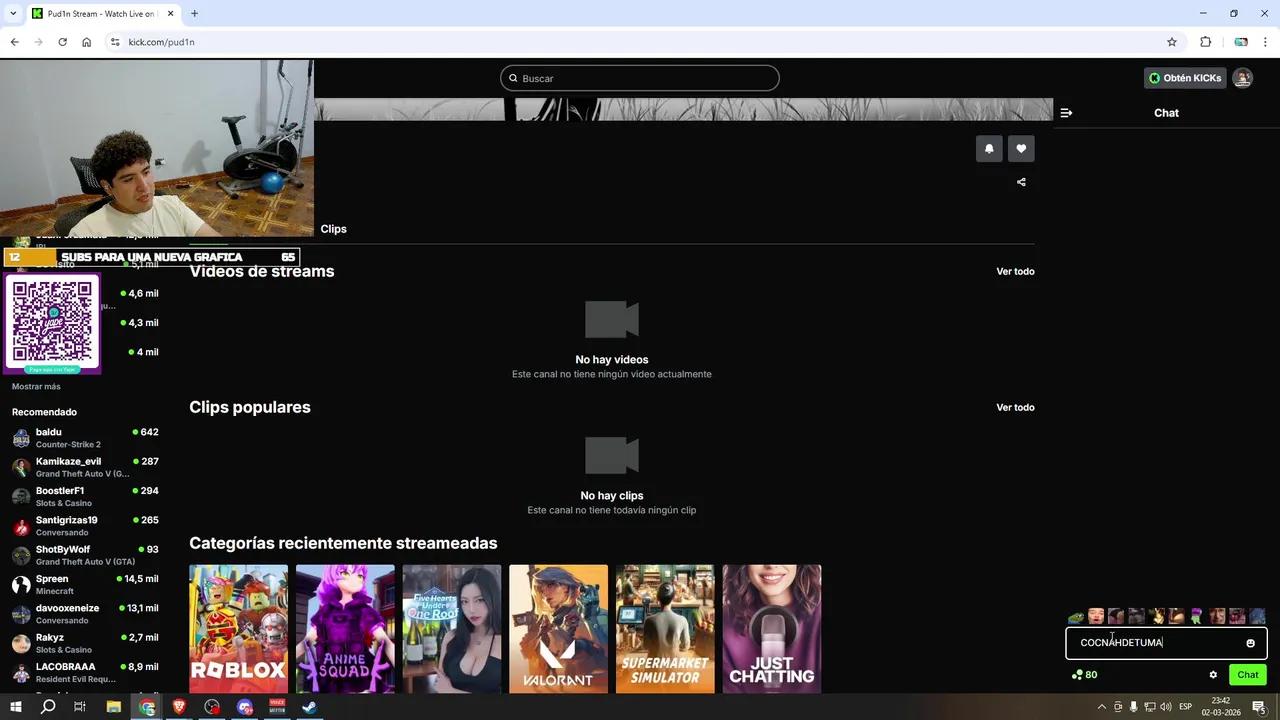Open LACOBRAAA recommended channel
The height and width of the screenshot is (720, 1280).
(85, 672)
